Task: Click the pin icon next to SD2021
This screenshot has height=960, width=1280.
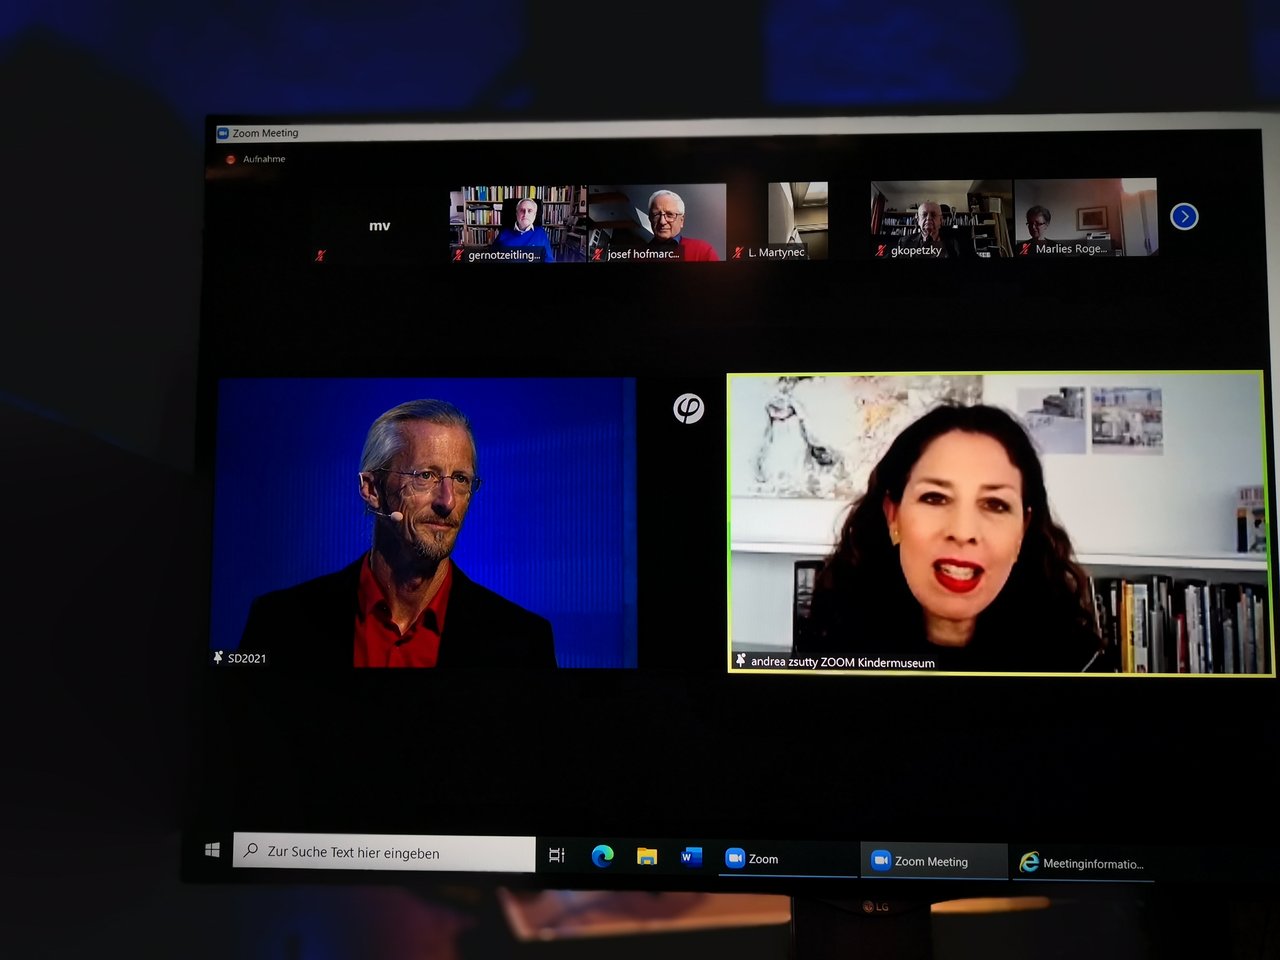Action: (218, 657)
